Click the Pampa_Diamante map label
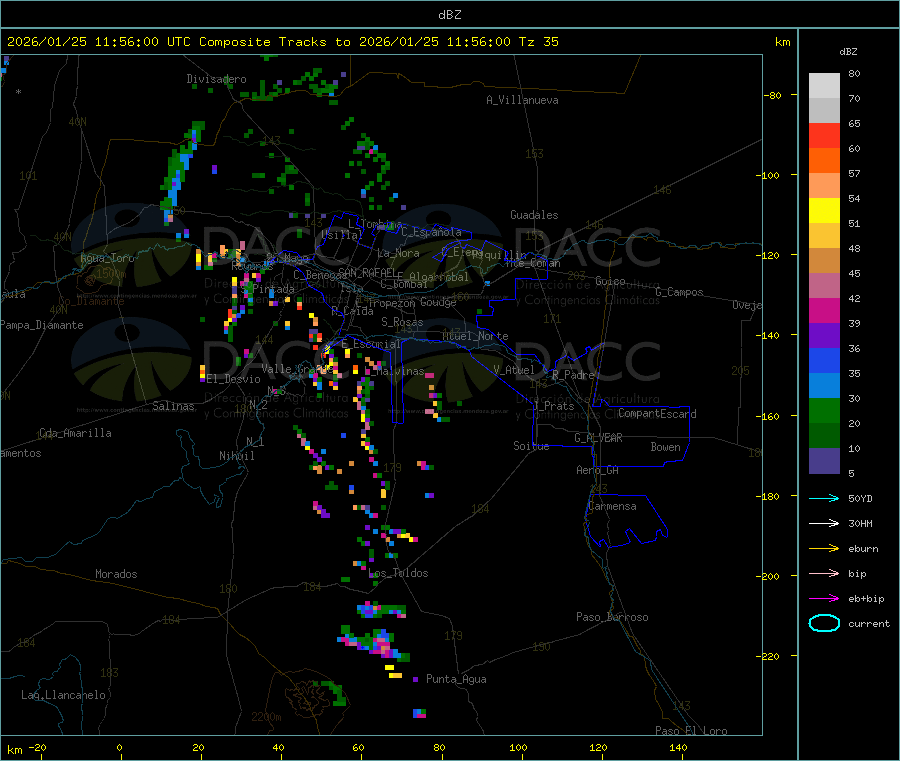The image size is (900, 761). pos(42,325)
